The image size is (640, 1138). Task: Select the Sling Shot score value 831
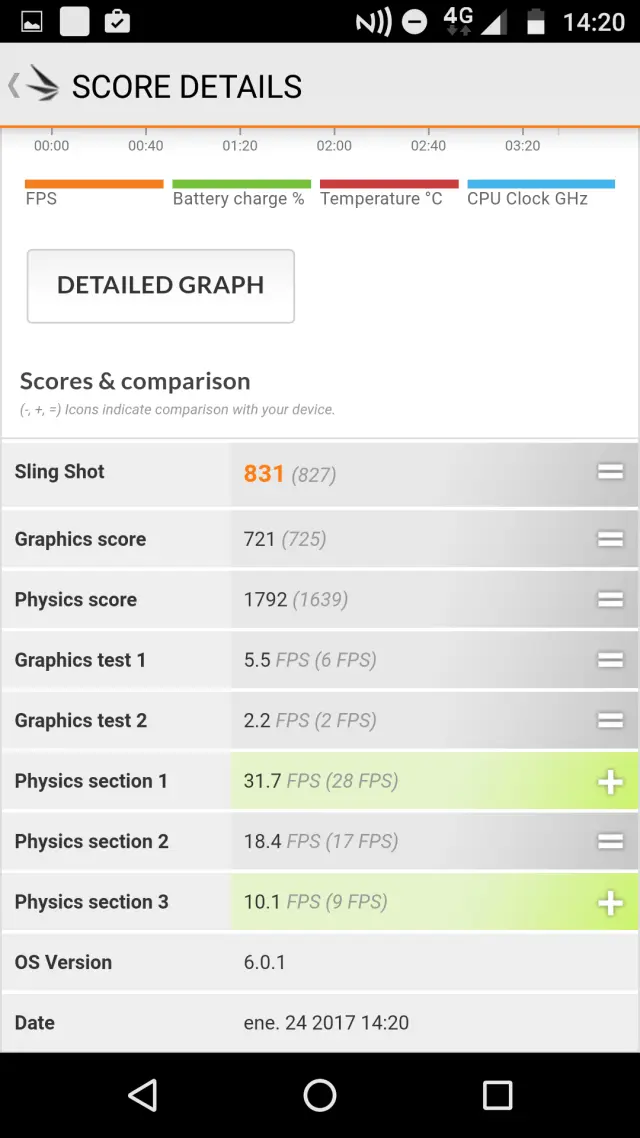point(264,473)
